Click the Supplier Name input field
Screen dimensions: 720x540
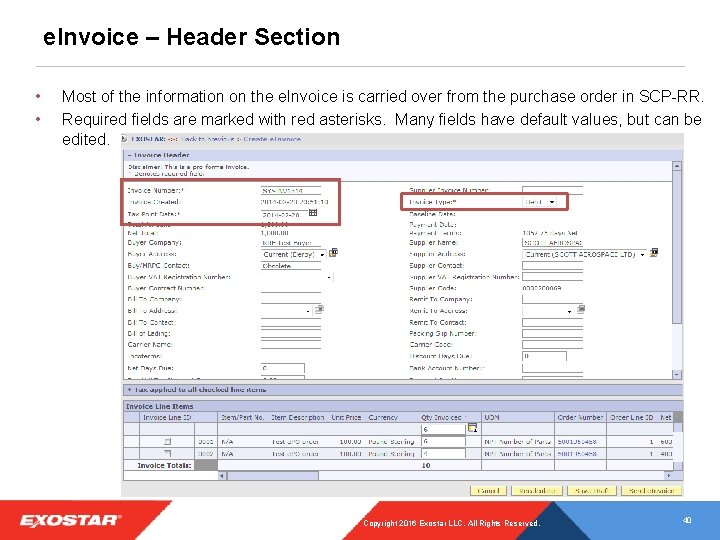pyautogui.click(x=552, y=242)
